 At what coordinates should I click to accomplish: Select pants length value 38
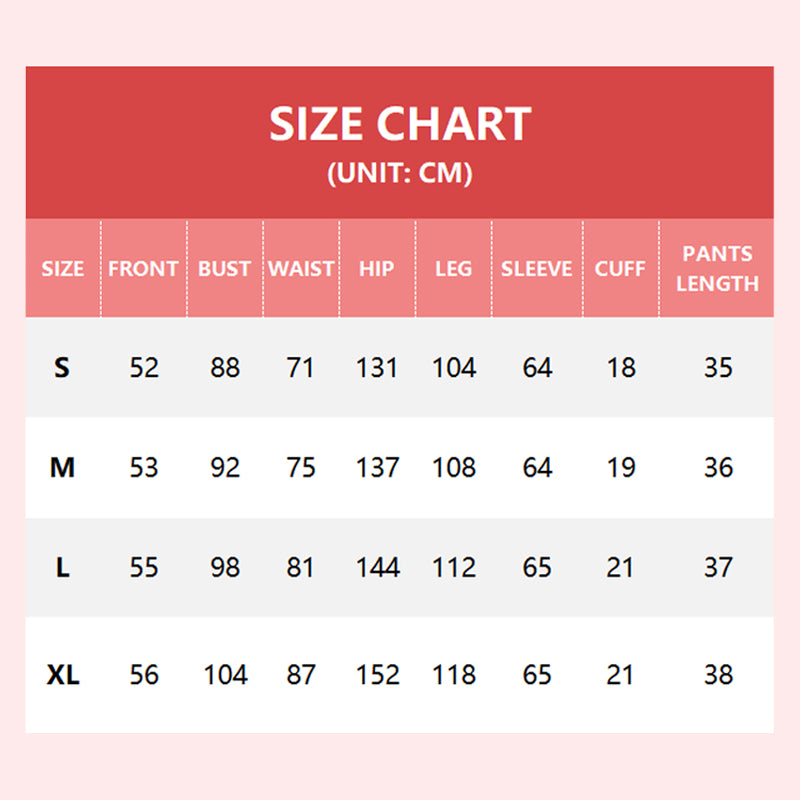tap(718, 675)
